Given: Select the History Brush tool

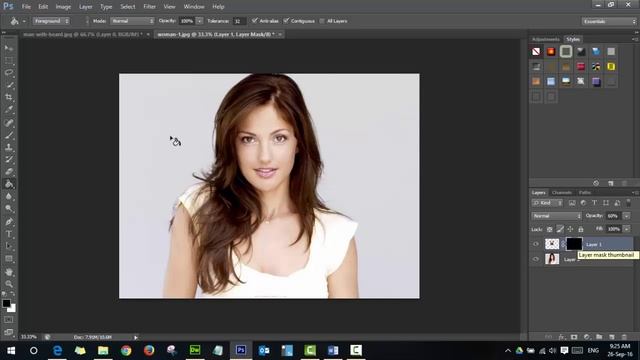Looking at the screenshot, I should [x=9, y=159].
